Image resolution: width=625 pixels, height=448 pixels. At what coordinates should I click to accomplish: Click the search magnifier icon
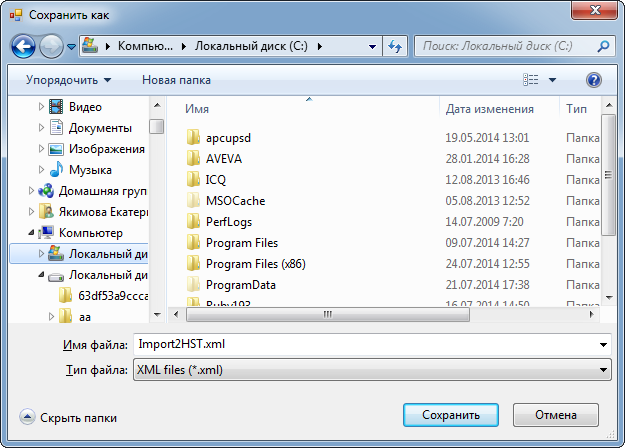(x=602, y=46)
